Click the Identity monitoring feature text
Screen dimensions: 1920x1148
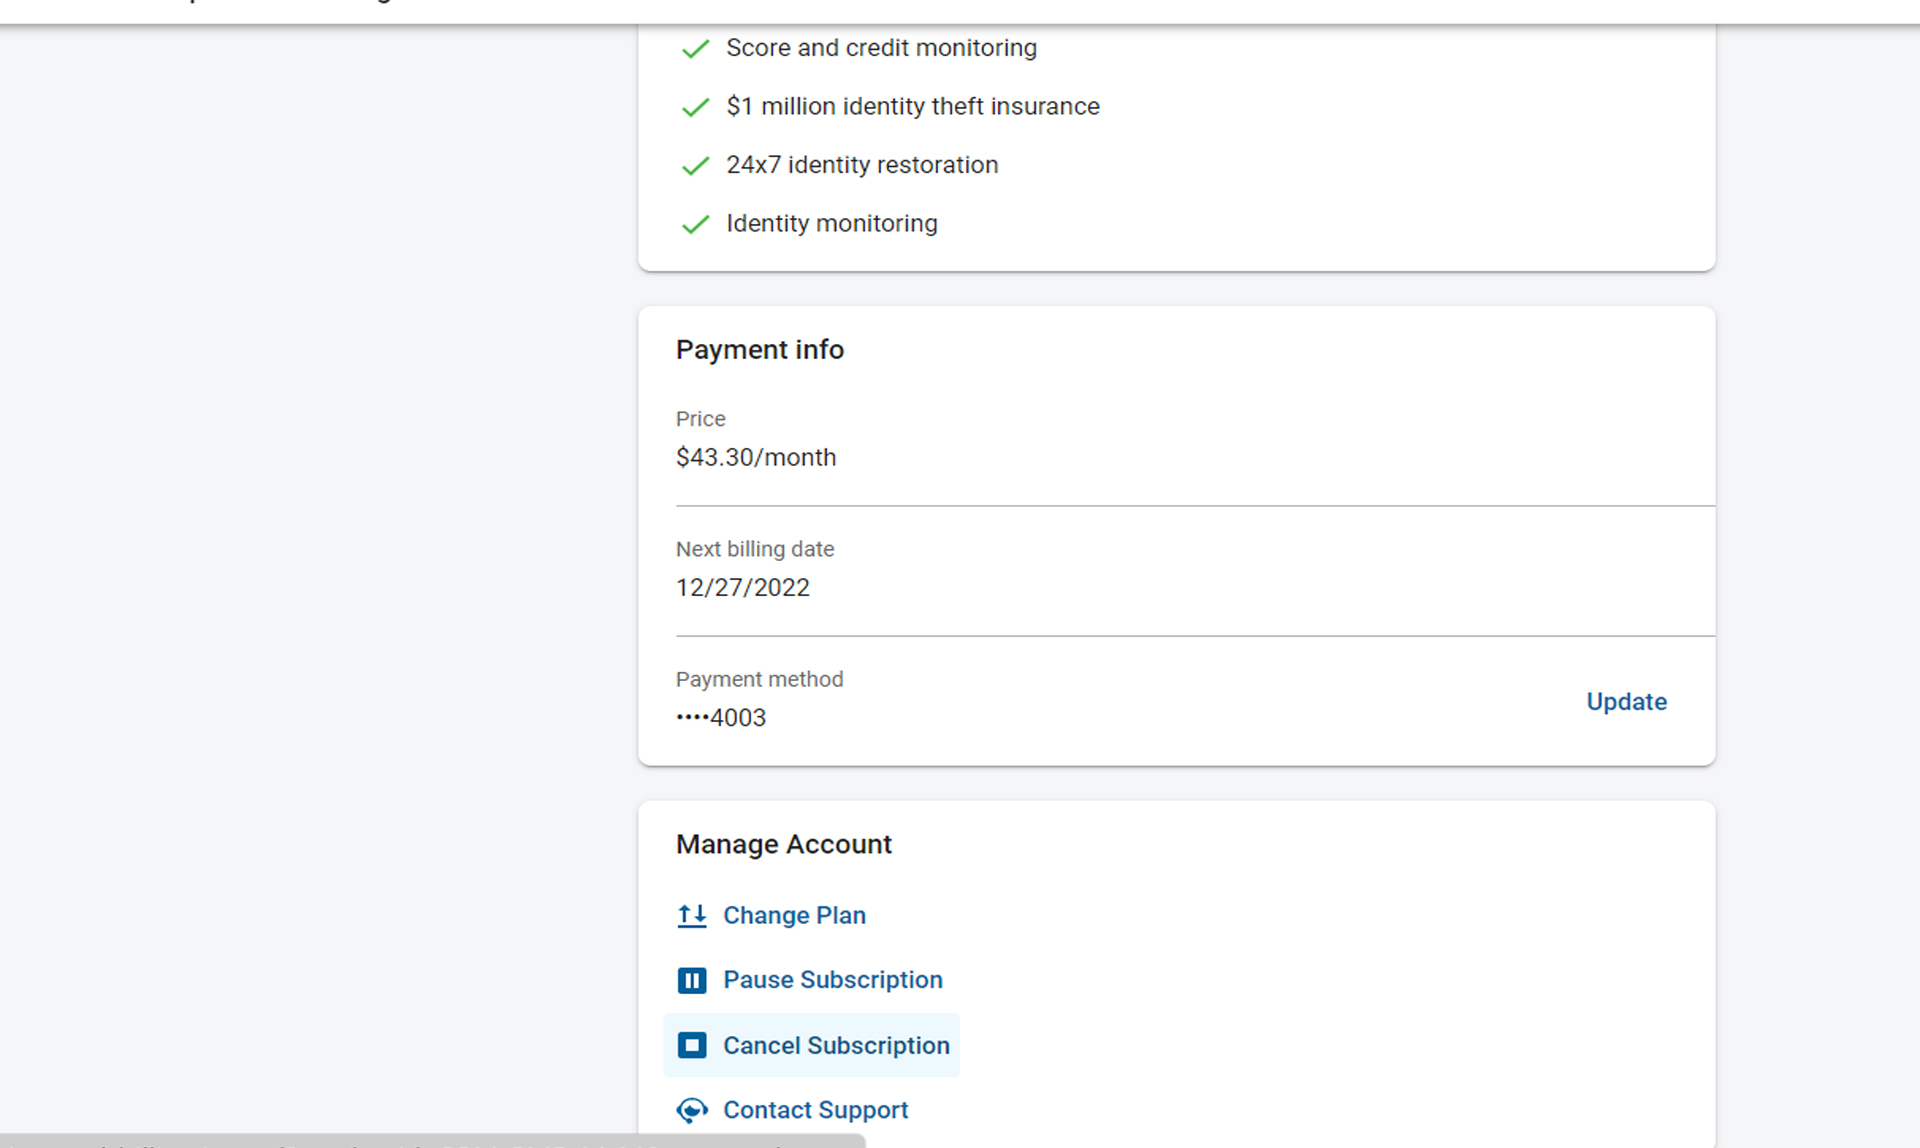(x=832, y=223)
